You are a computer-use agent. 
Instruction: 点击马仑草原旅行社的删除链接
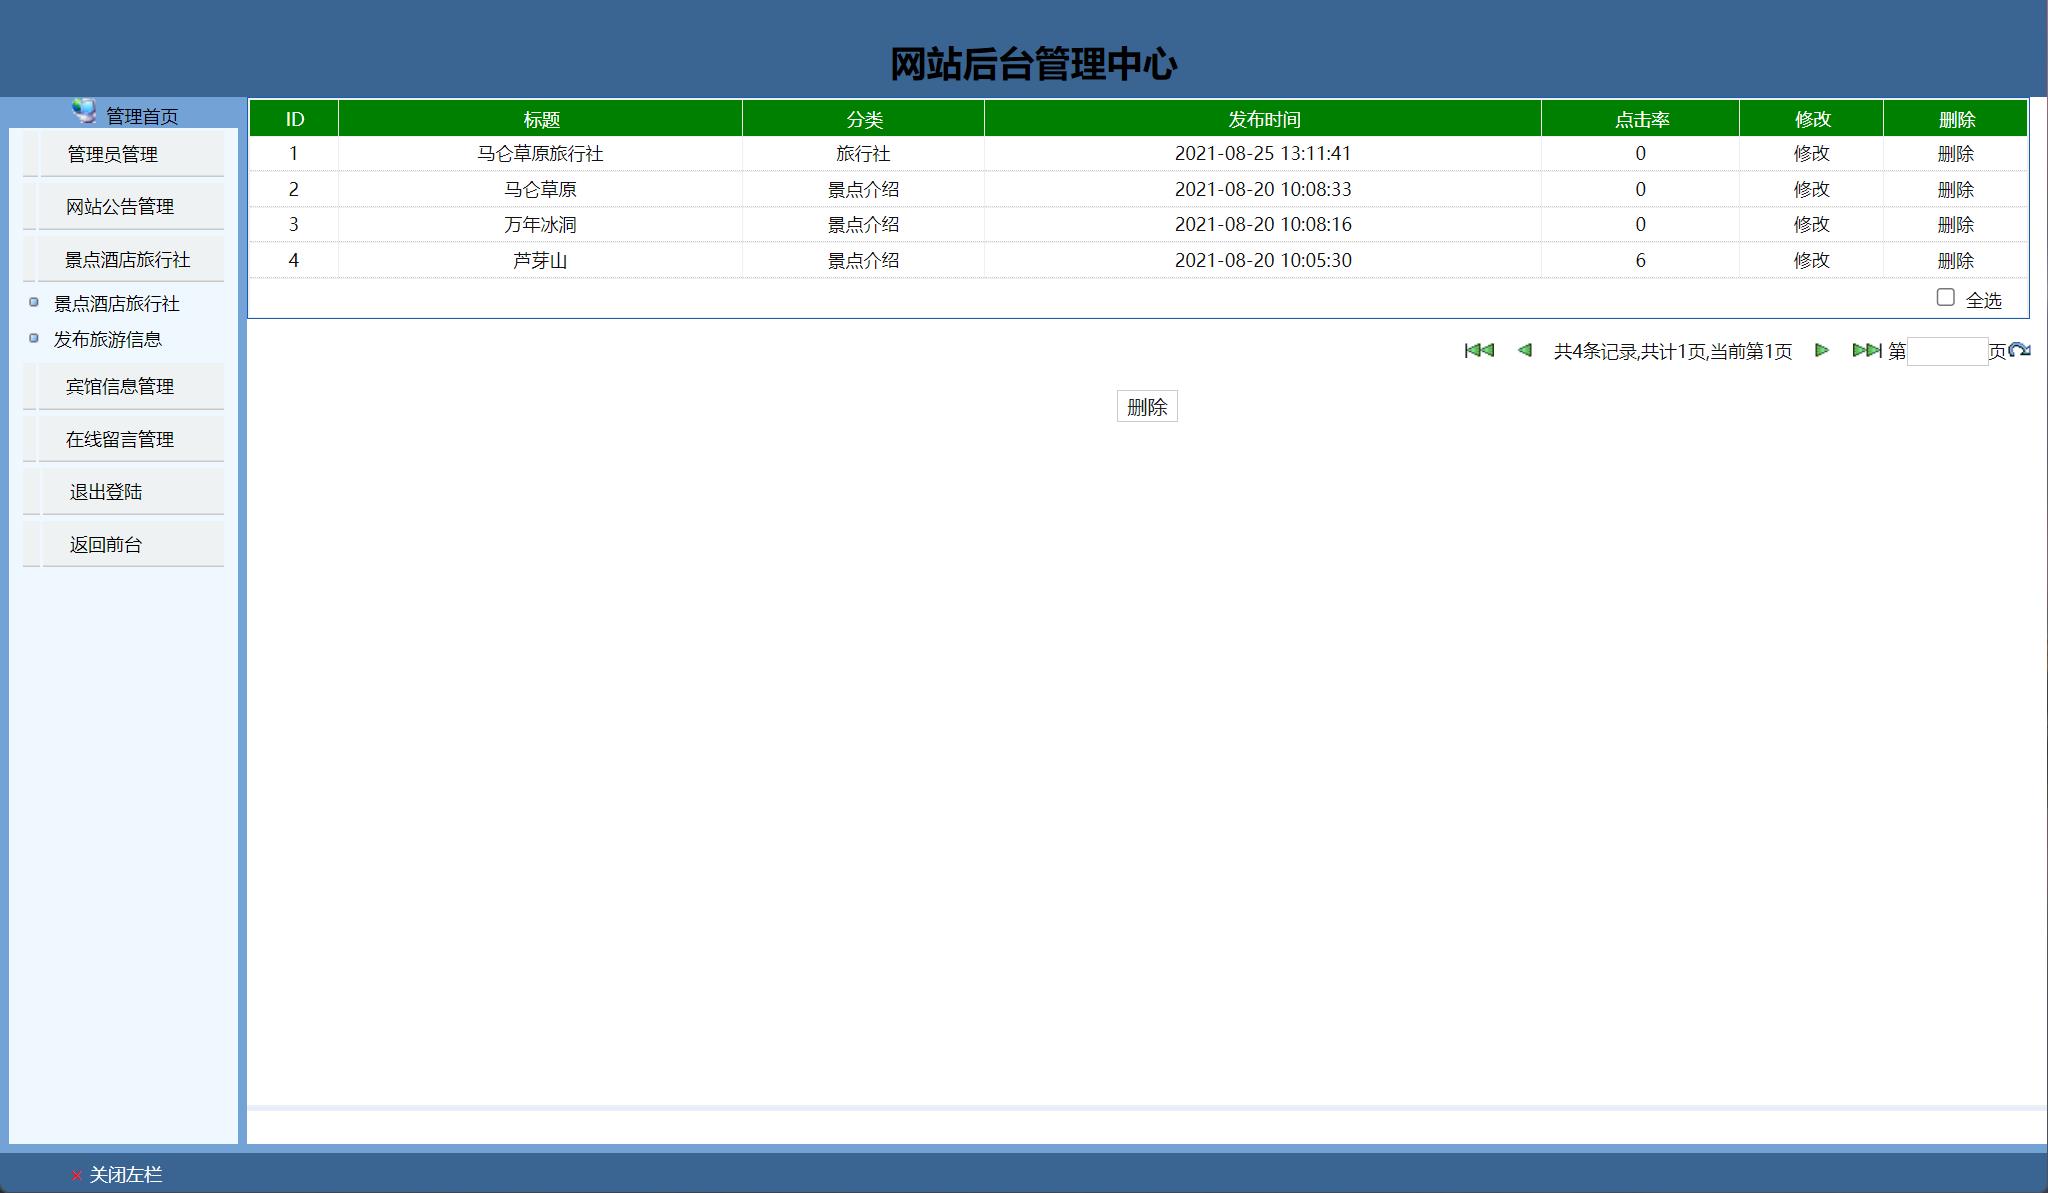(1955, 153)
